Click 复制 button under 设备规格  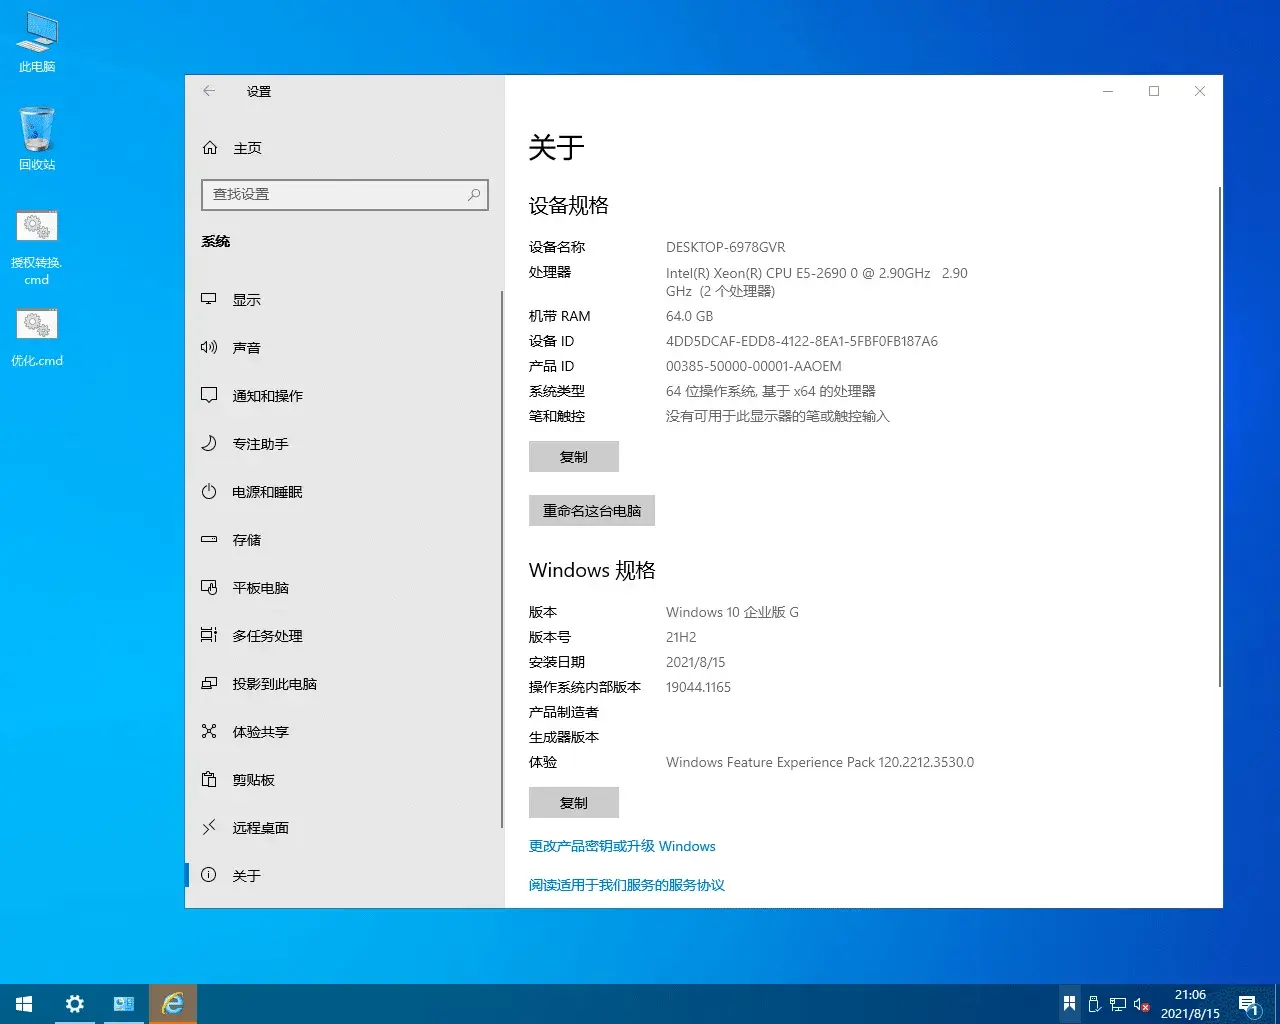click(x=574, y=457)
